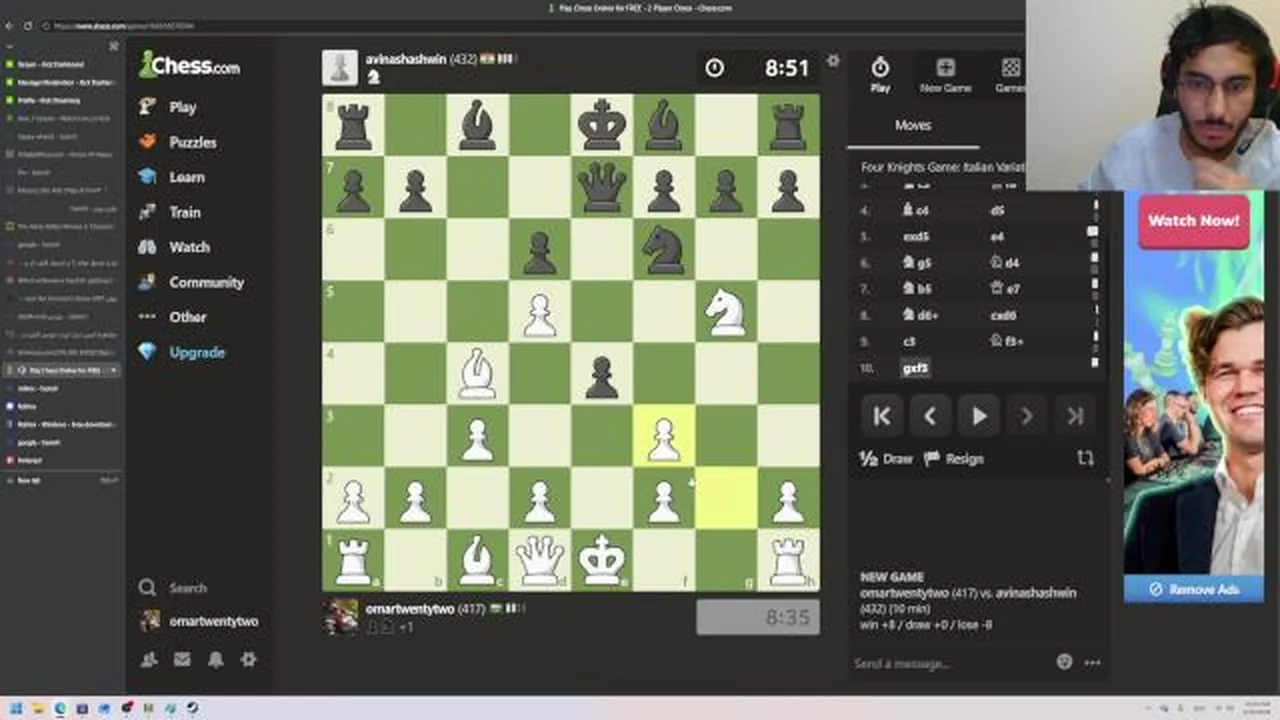Select move cxd6 in move list
This screenshot has height=720, width=1280.
(x=1004, y=315)
